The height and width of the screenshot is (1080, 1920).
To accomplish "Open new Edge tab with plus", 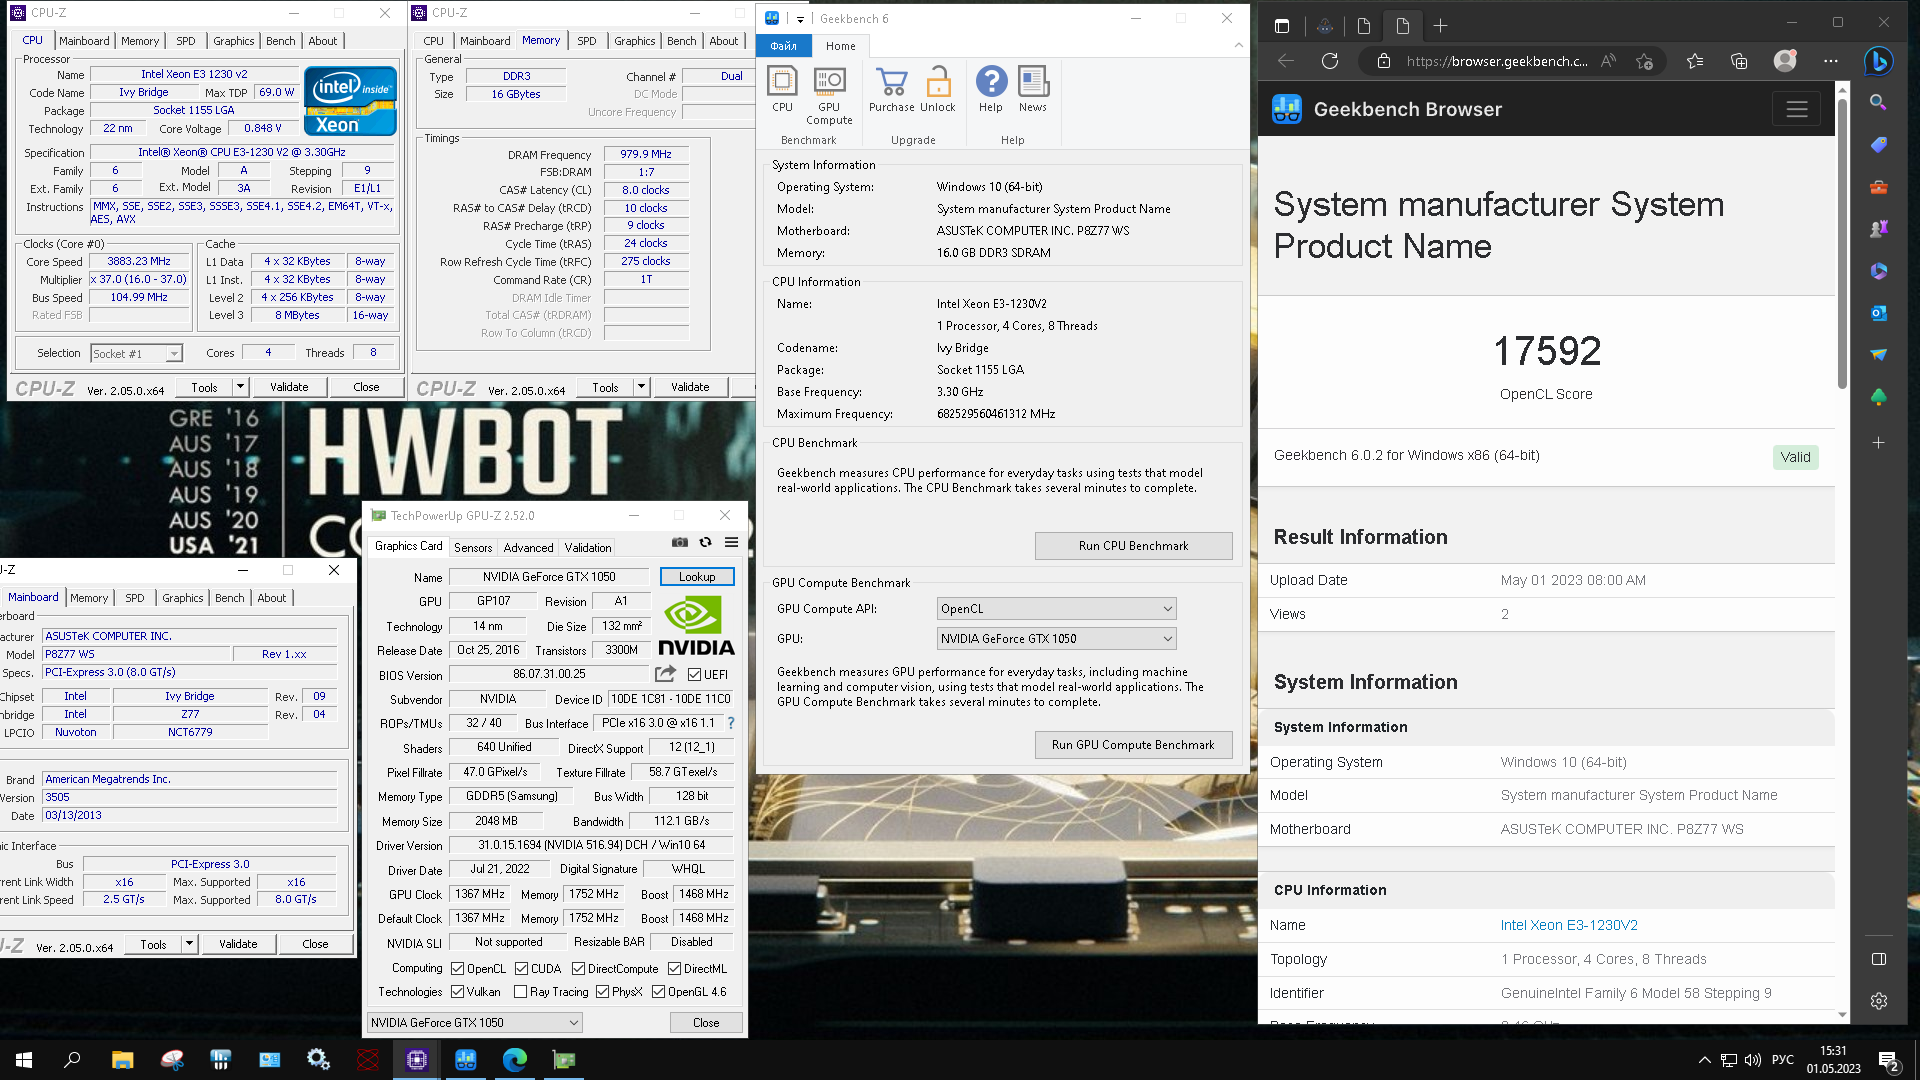I will [1440, 26].
